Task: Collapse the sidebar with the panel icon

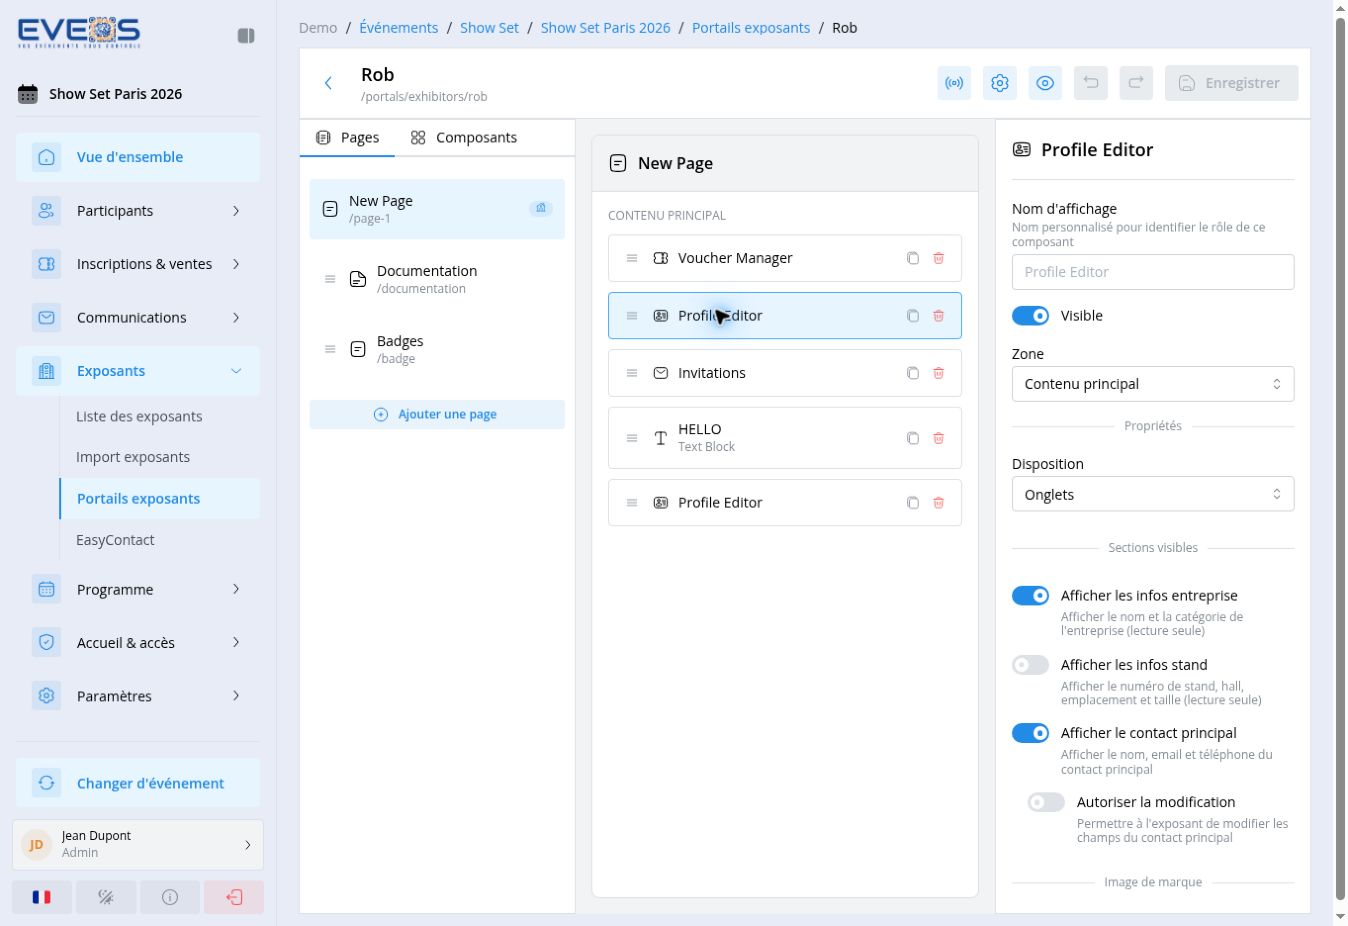Action: [246, 36]
